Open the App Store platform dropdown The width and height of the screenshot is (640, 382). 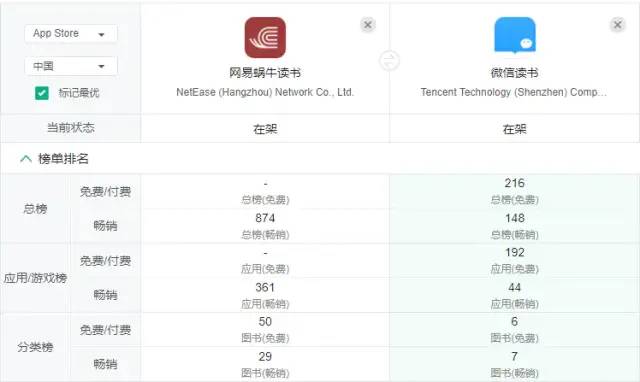coord(71,33)
